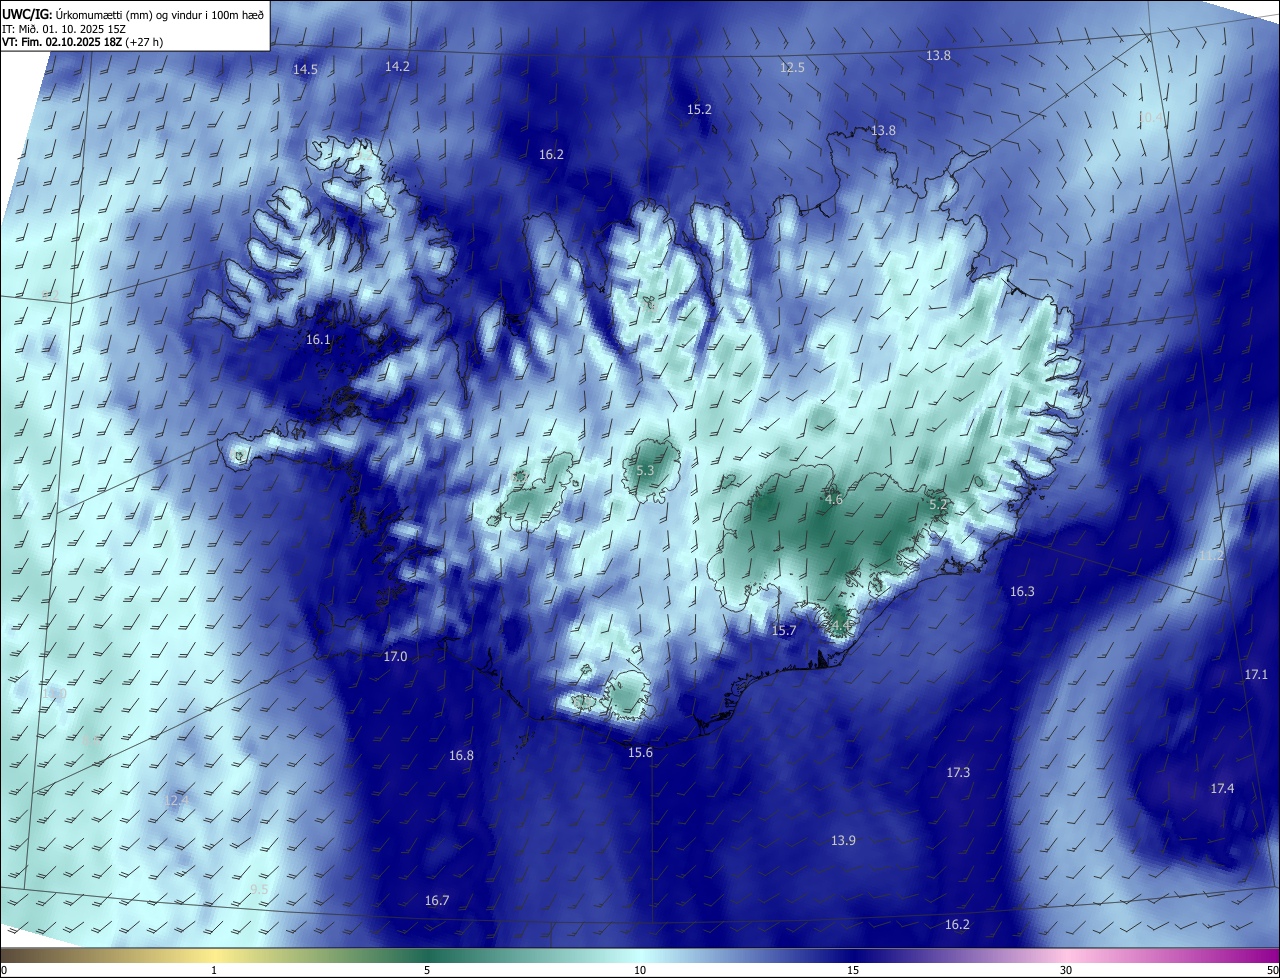Click the 17.0 value label

pos(395,656)
